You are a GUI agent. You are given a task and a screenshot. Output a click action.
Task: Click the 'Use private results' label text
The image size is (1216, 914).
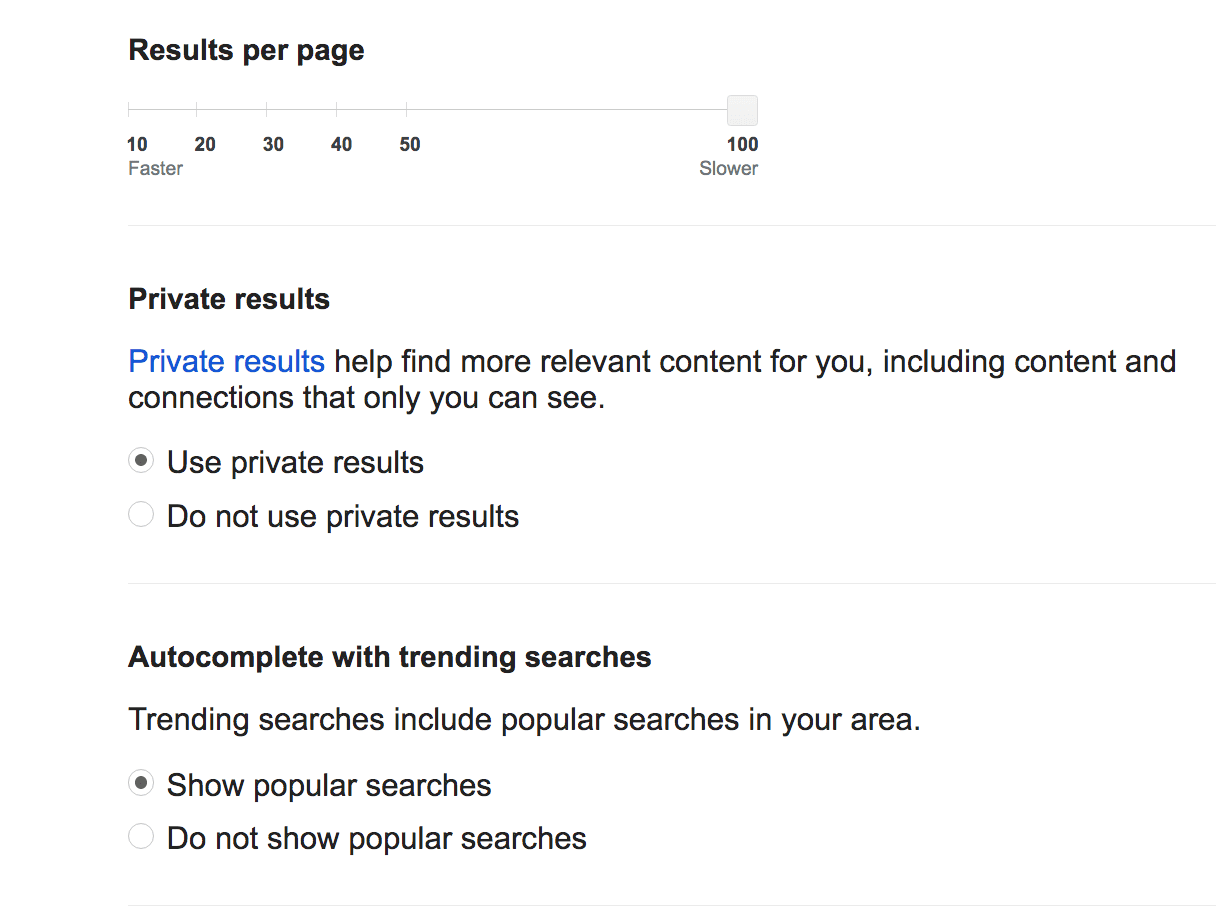(295, 463)
